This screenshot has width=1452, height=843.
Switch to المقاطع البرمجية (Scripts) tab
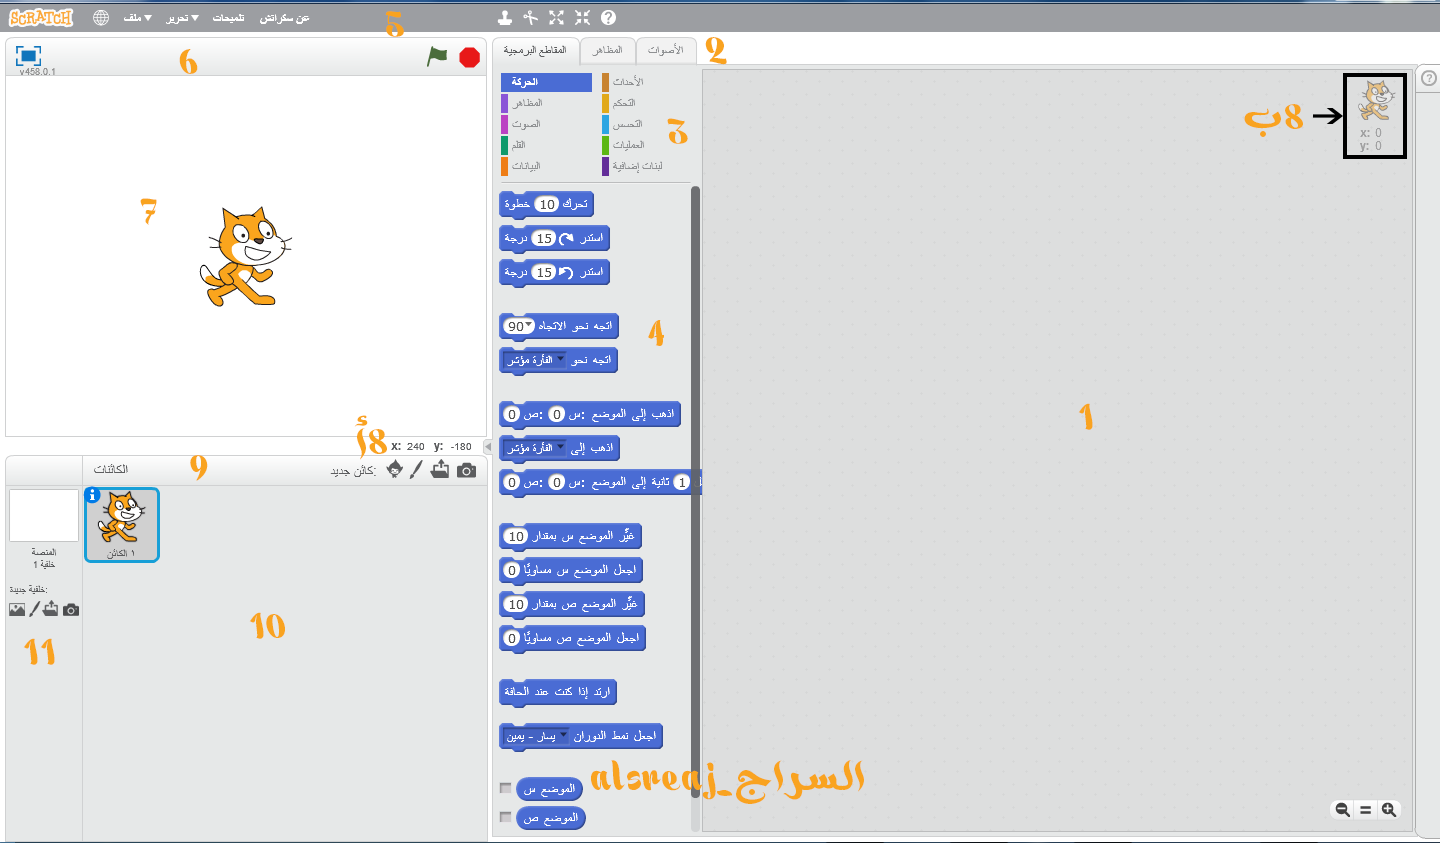coord(535,50)
